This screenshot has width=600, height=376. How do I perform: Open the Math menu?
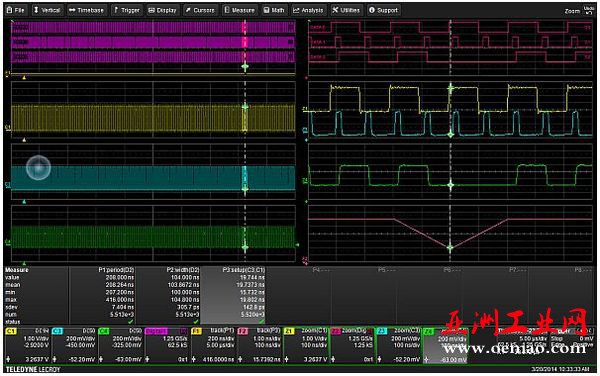(x=274, y=10)
